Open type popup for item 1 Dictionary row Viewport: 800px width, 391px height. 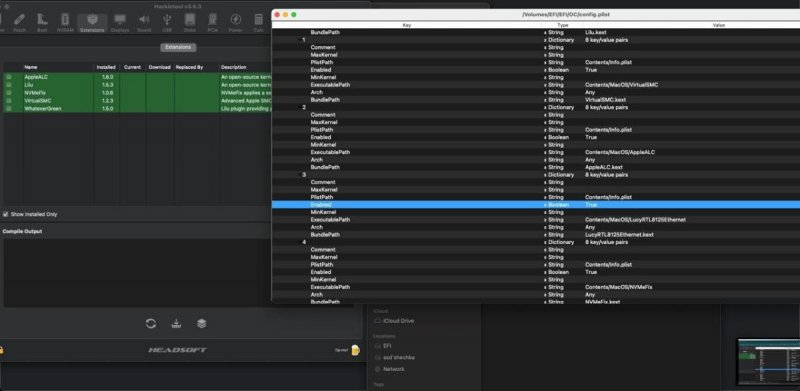click(x=545, y=40)
